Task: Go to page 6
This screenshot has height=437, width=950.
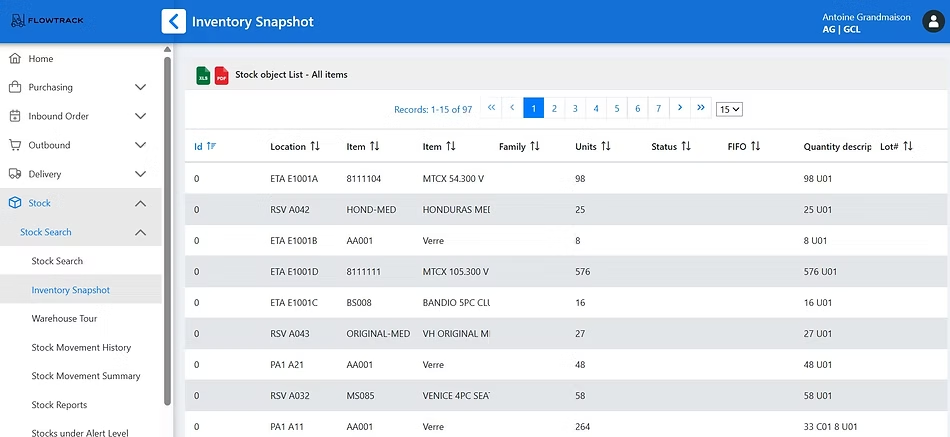Action: (638, 108)
